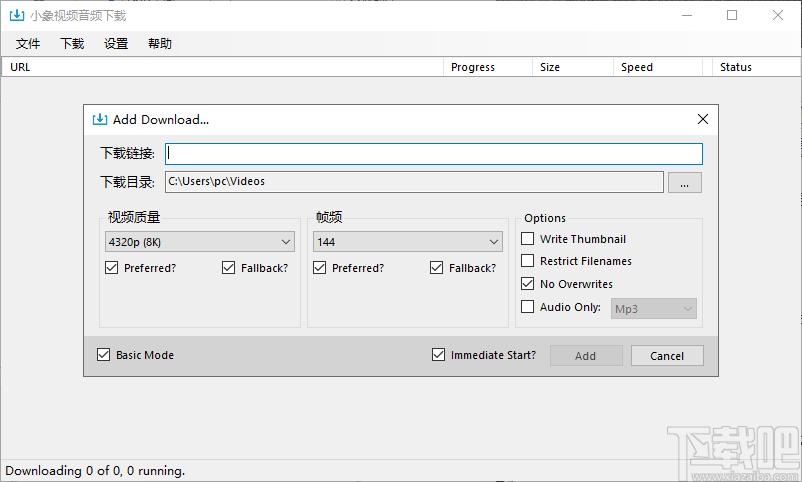The image size is (802, 482).
Task: Click the Add Download dialog icon
Action: 100,119
